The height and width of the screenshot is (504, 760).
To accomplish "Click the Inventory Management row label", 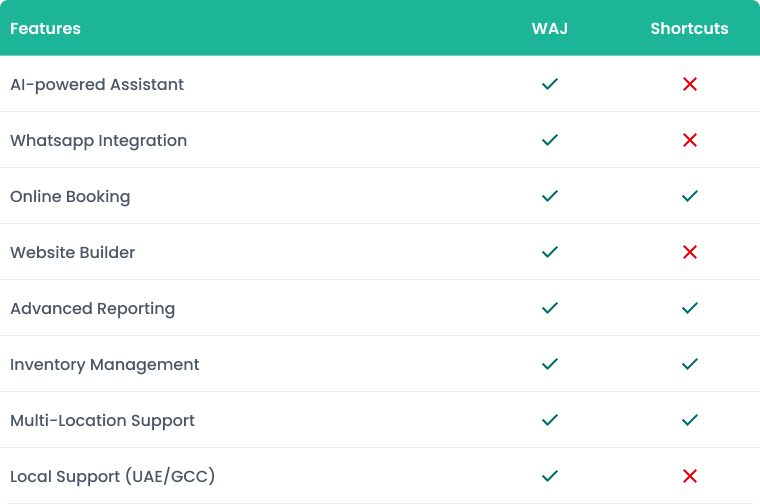I will tap(105, 364).
